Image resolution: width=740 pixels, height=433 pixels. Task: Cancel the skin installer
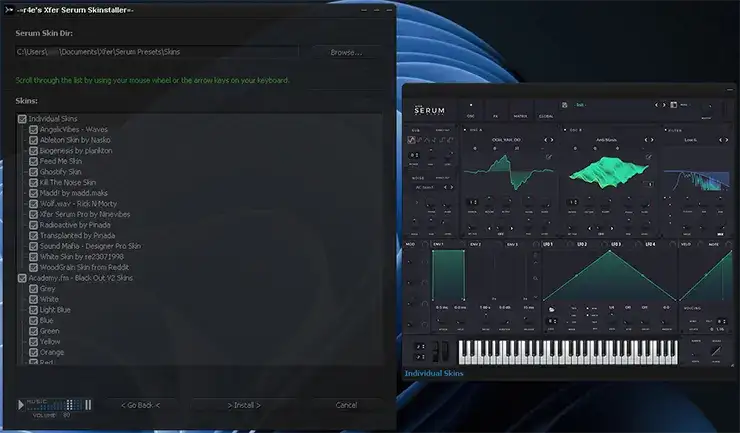(346, 405)
